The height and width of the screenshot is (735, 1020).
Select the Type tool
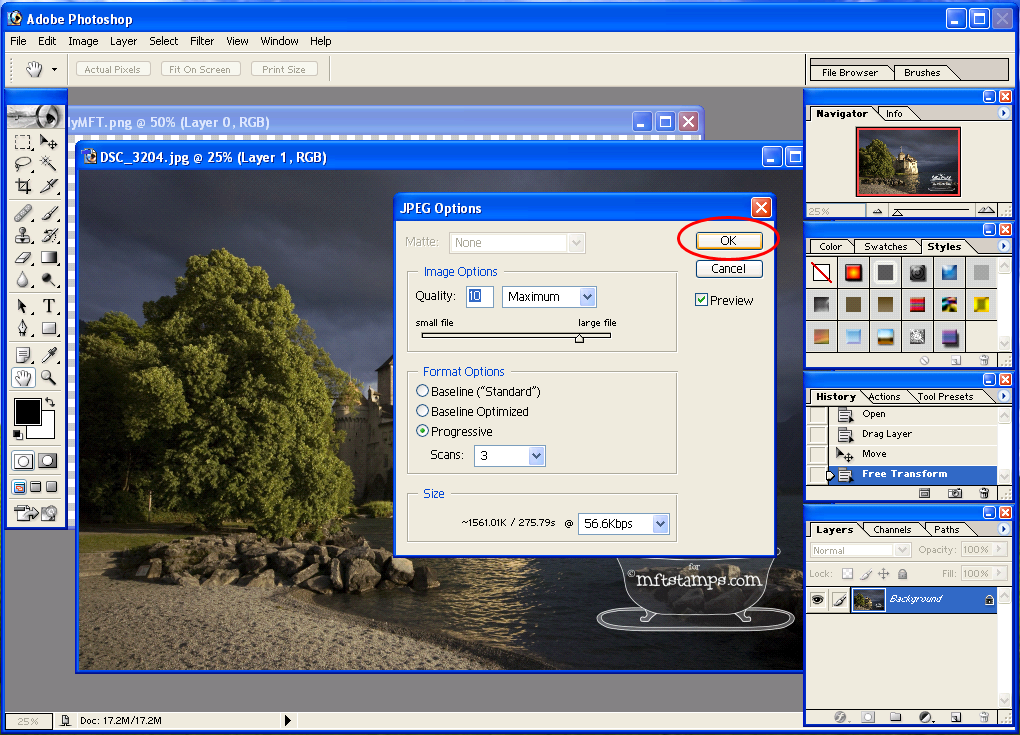click(49, 306)
